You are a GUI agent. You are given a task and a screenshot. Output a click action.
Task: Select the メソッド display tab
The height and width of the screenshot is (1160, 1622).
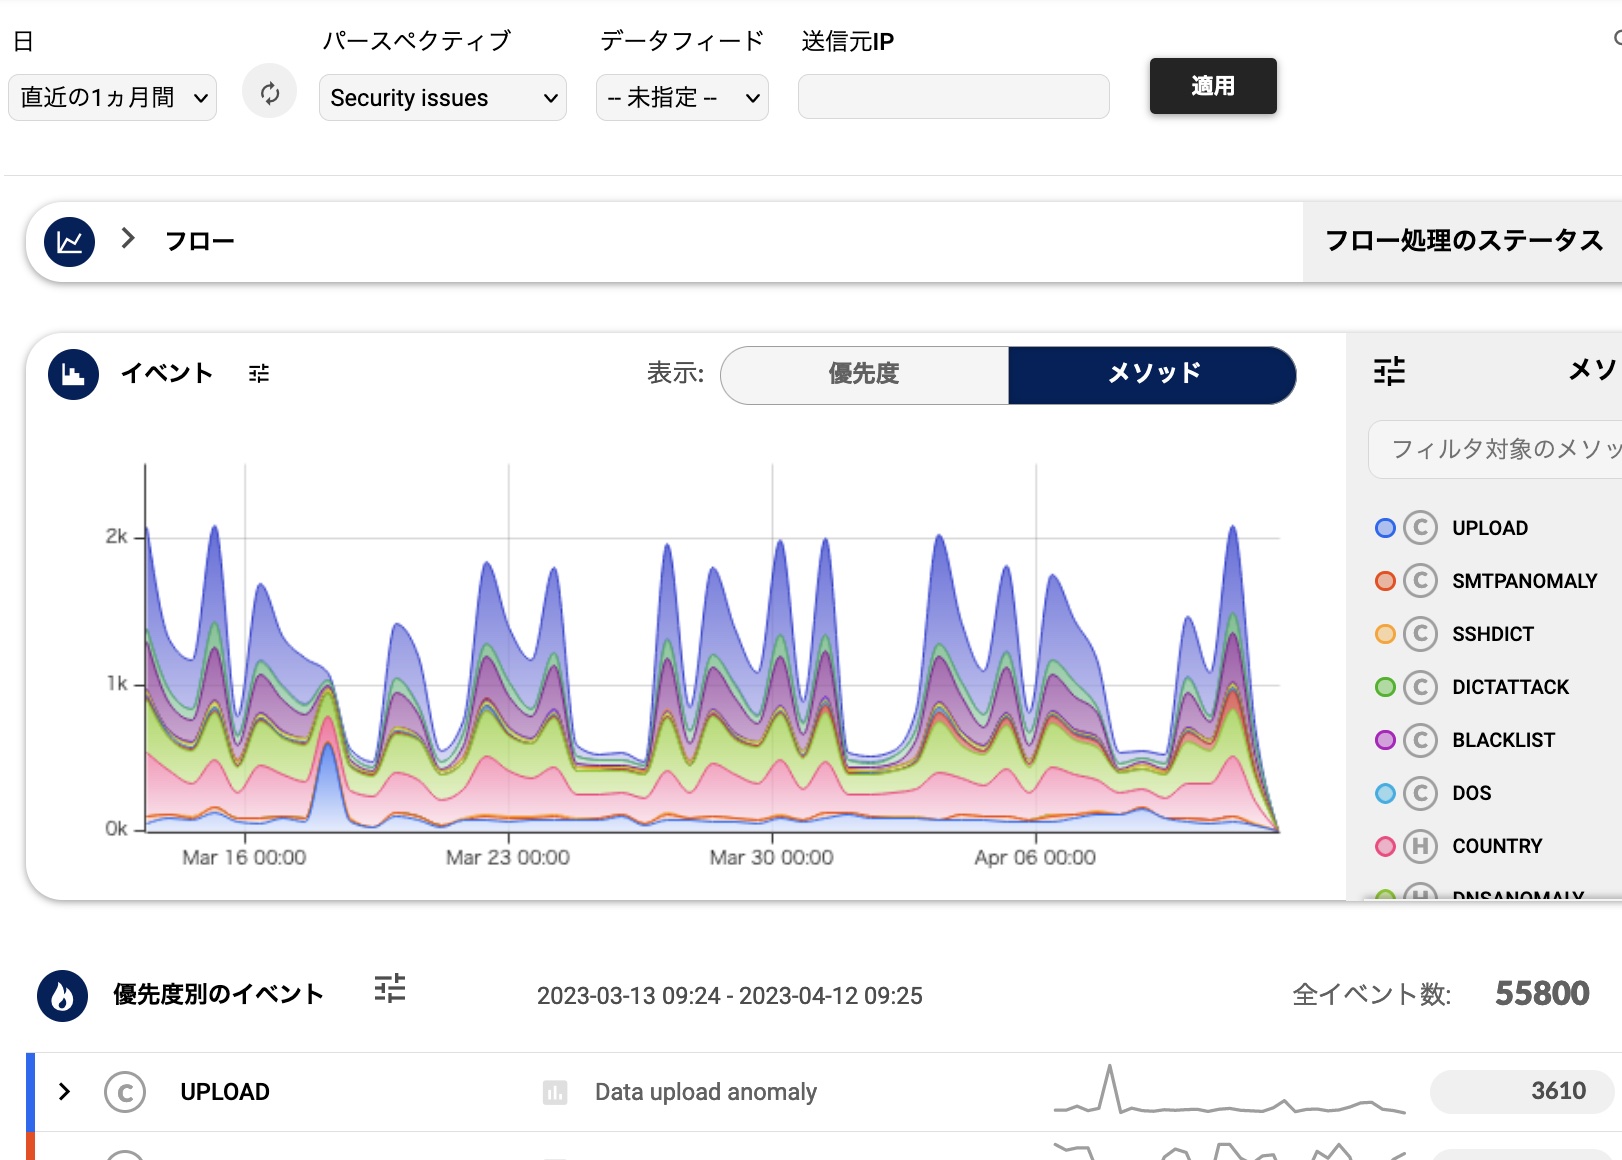[x=1152, y=375]
